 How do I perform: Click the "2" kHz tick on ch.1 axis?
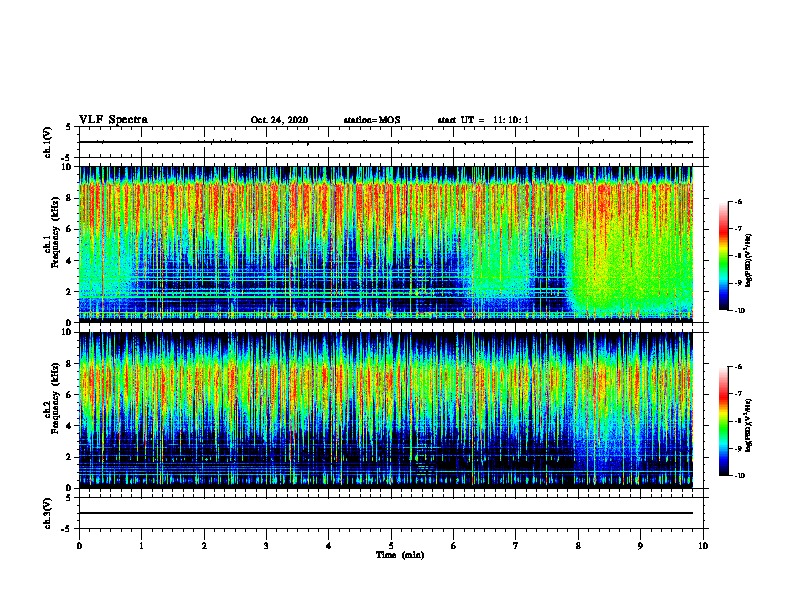tap(69, 292)
